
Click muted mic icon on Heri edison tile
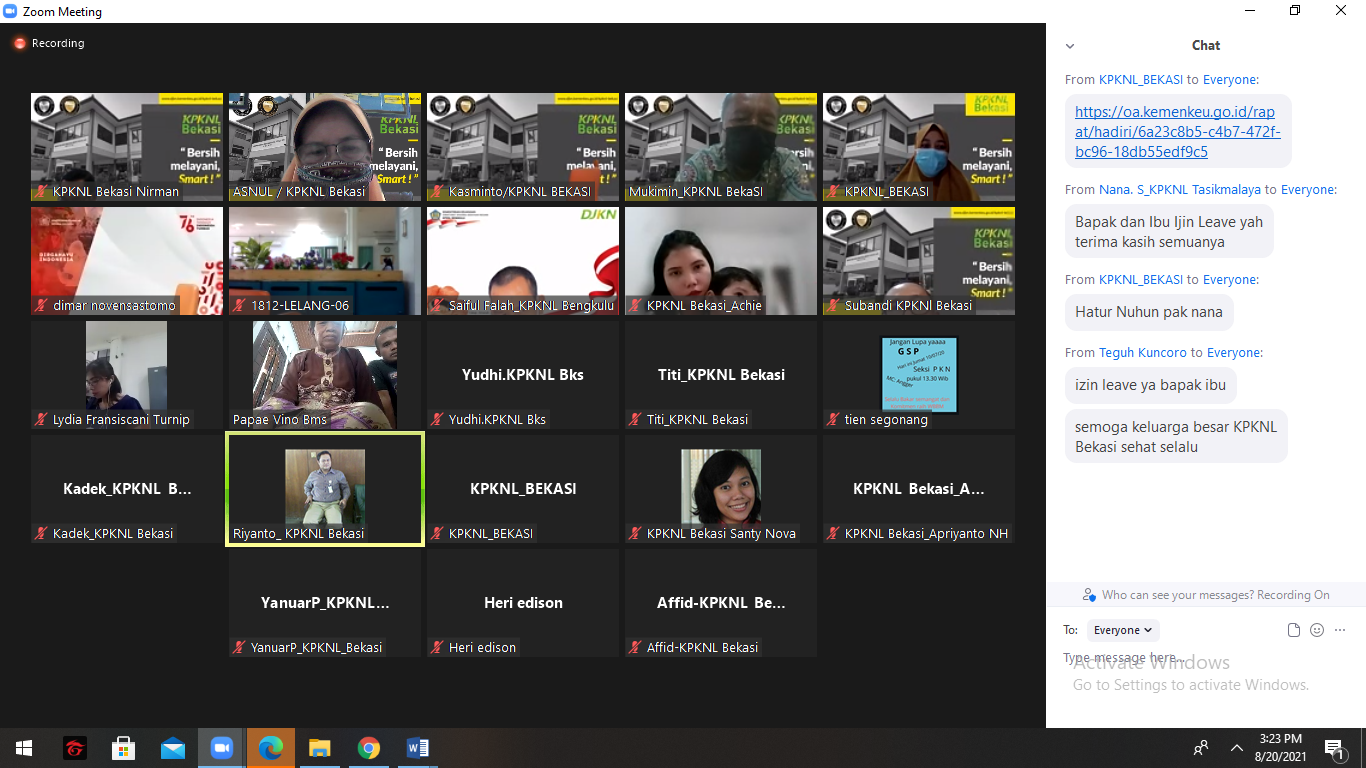pos(438,648)
